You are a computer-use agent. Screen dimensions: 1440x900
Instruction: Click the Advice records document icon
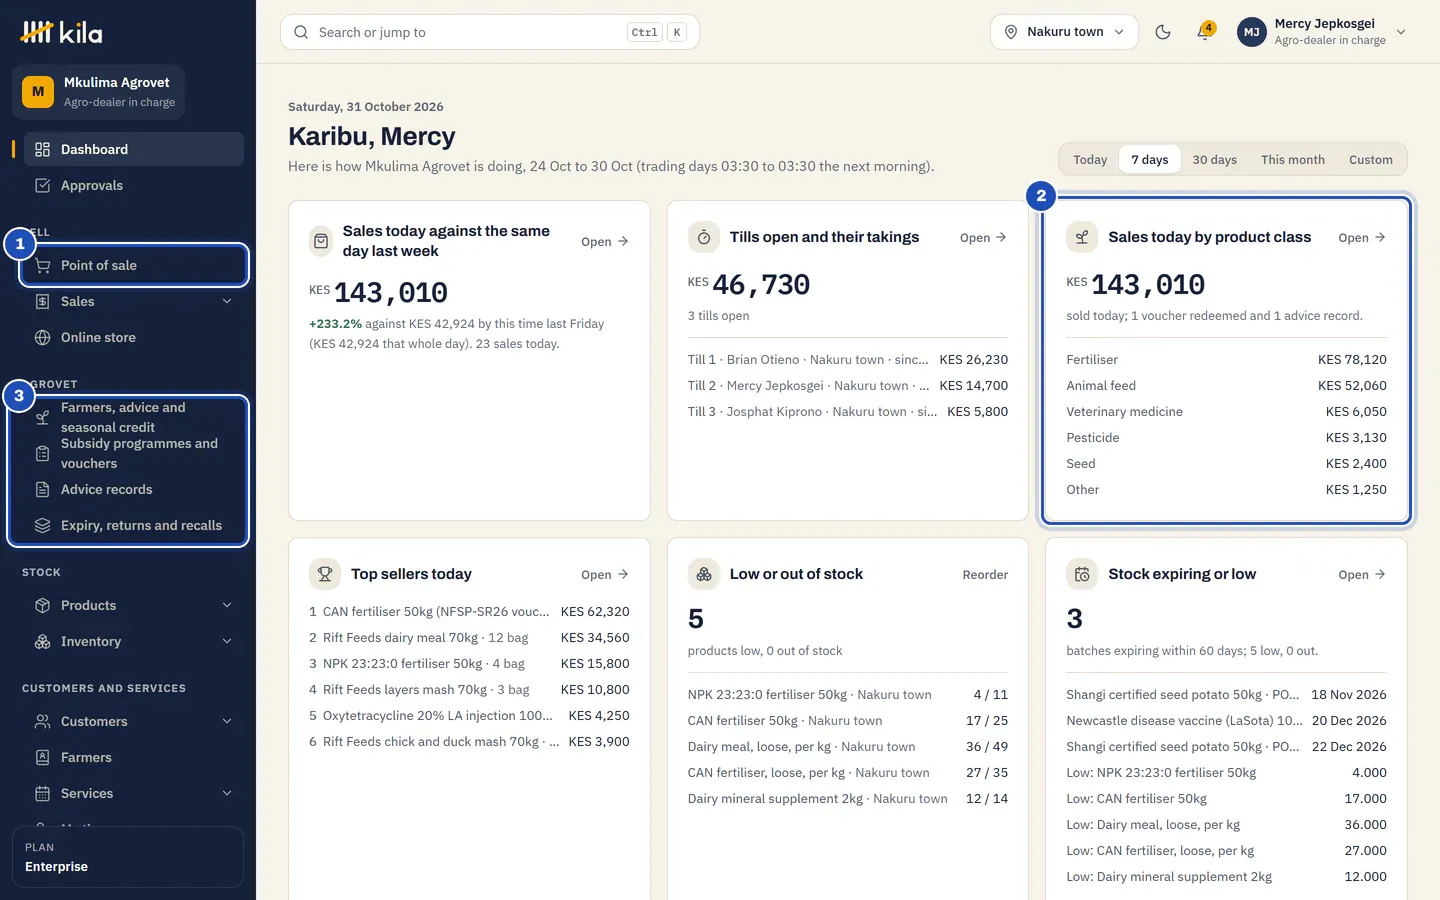[x=42, y=489]
